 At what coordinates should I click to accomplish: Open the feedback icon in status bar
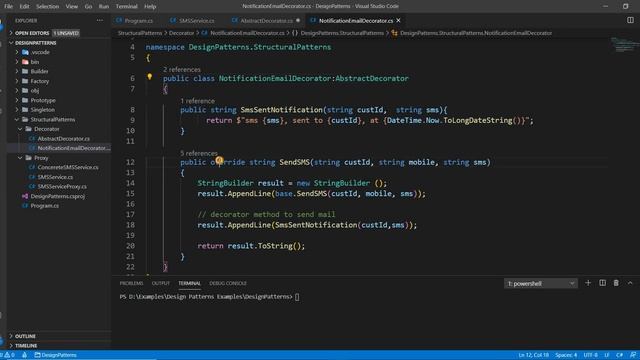[x=633, y=355]
